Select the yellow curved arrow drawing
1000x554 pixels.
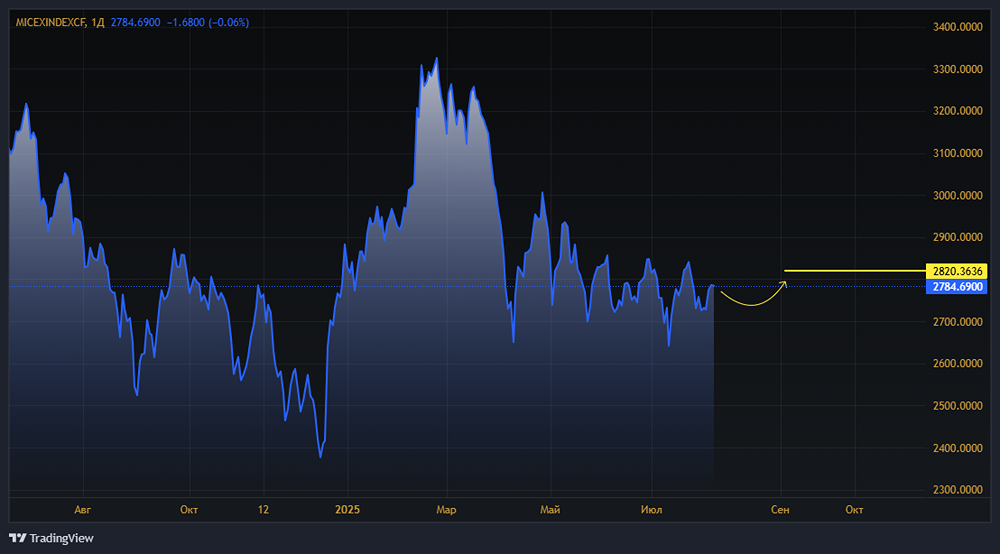click(752, 298)
